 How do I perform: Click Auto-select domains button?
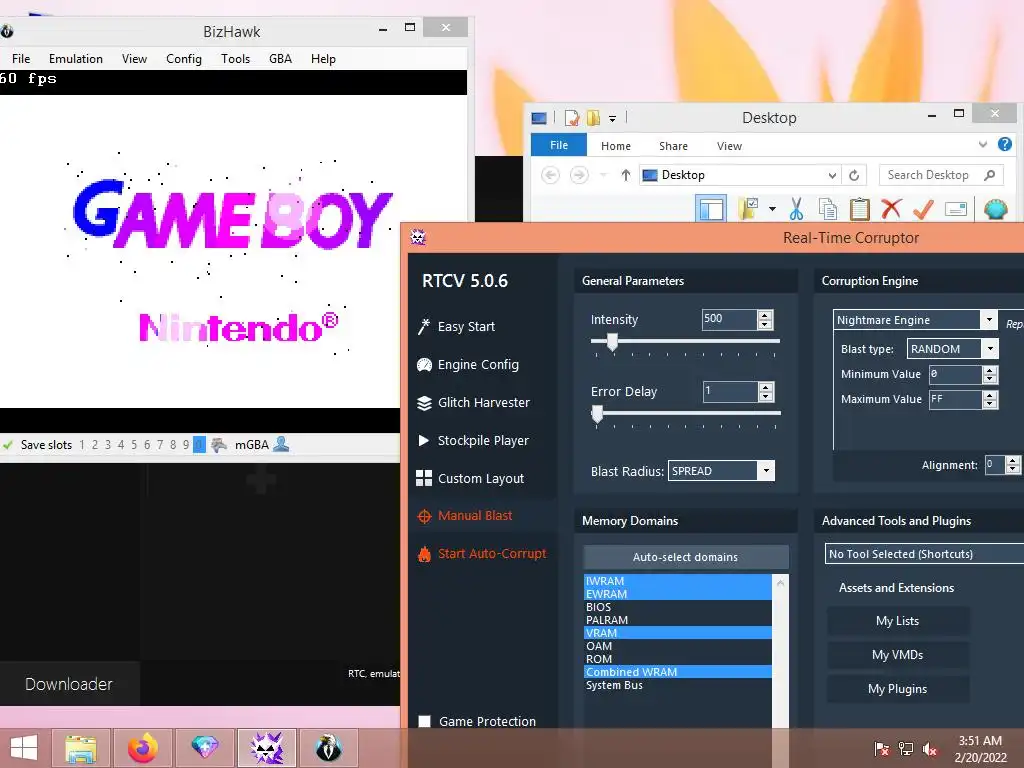tap(685, 557)
